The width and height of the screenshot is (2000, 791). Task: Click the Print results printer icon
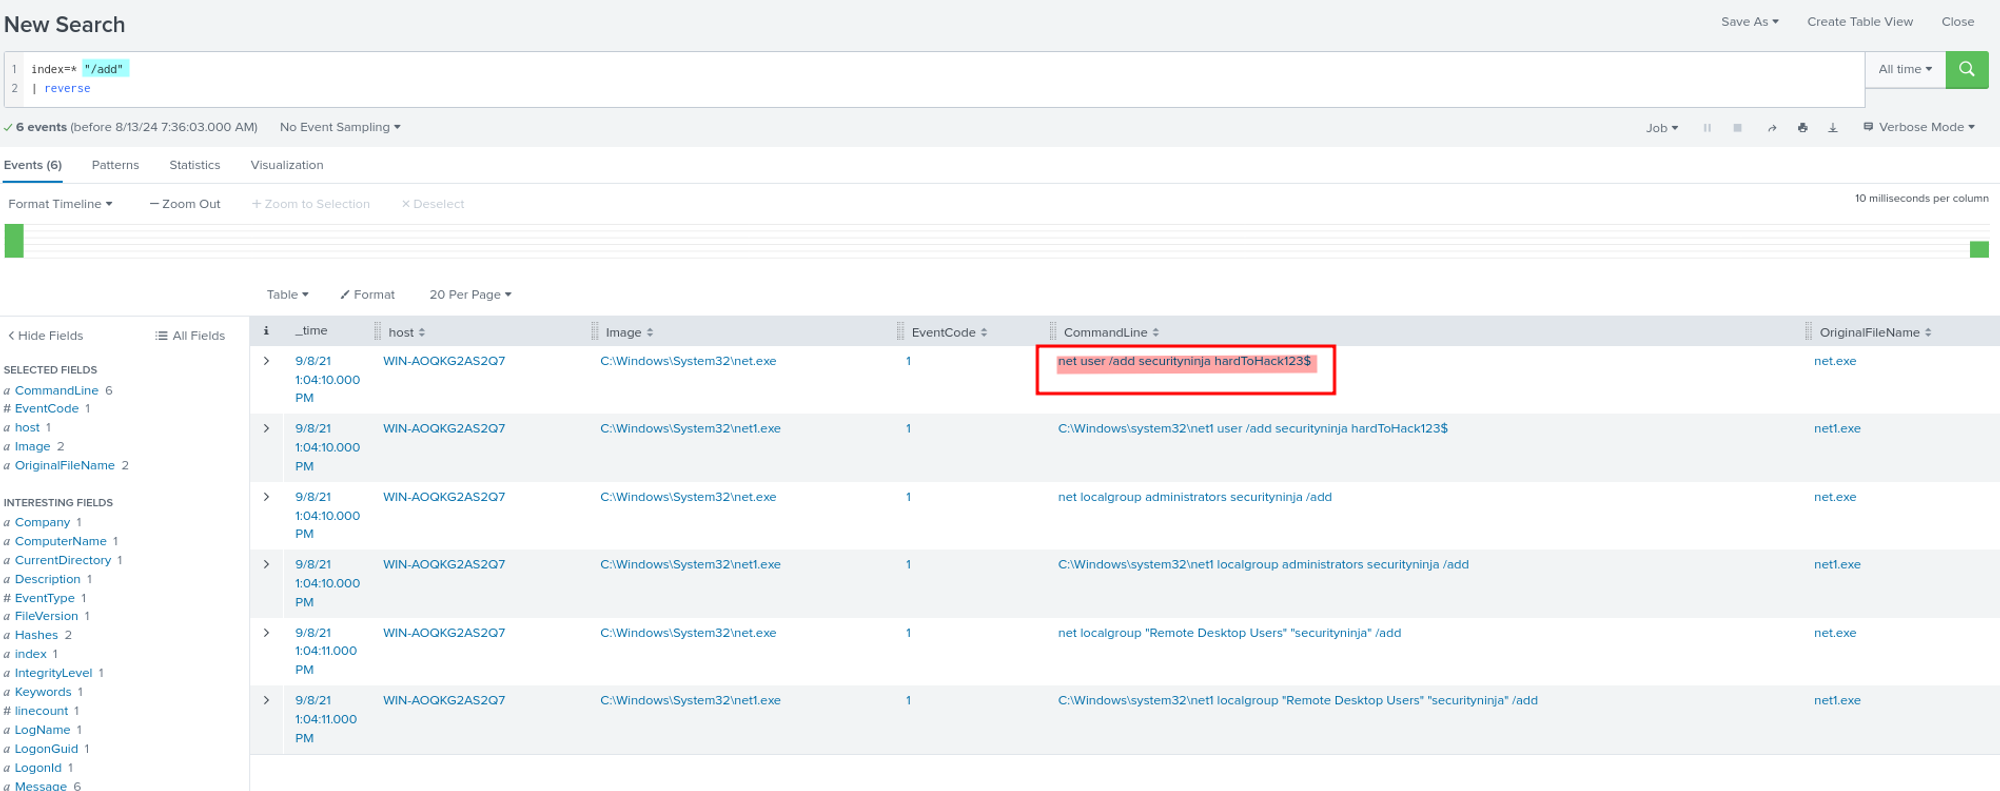coord(1802,128)
